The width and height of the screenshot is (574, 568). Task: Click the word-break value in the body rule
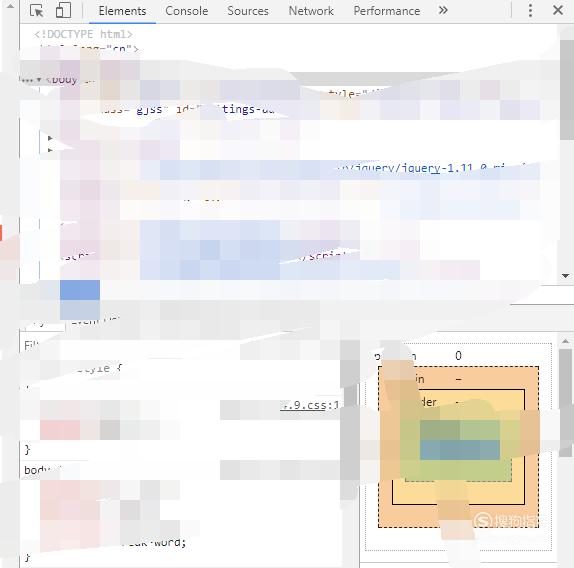[154, 542]
